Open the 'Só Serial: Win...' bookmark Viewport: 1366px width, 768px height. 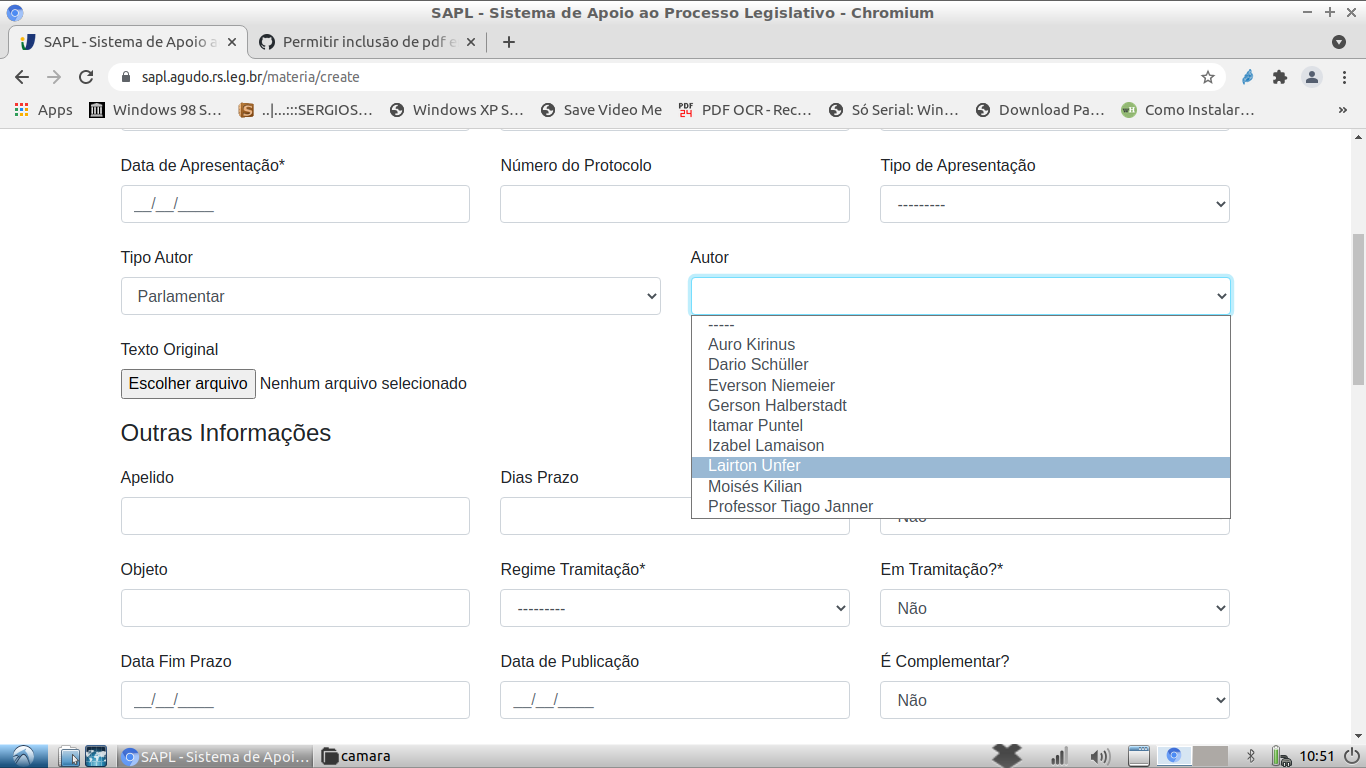click(893, 110)
